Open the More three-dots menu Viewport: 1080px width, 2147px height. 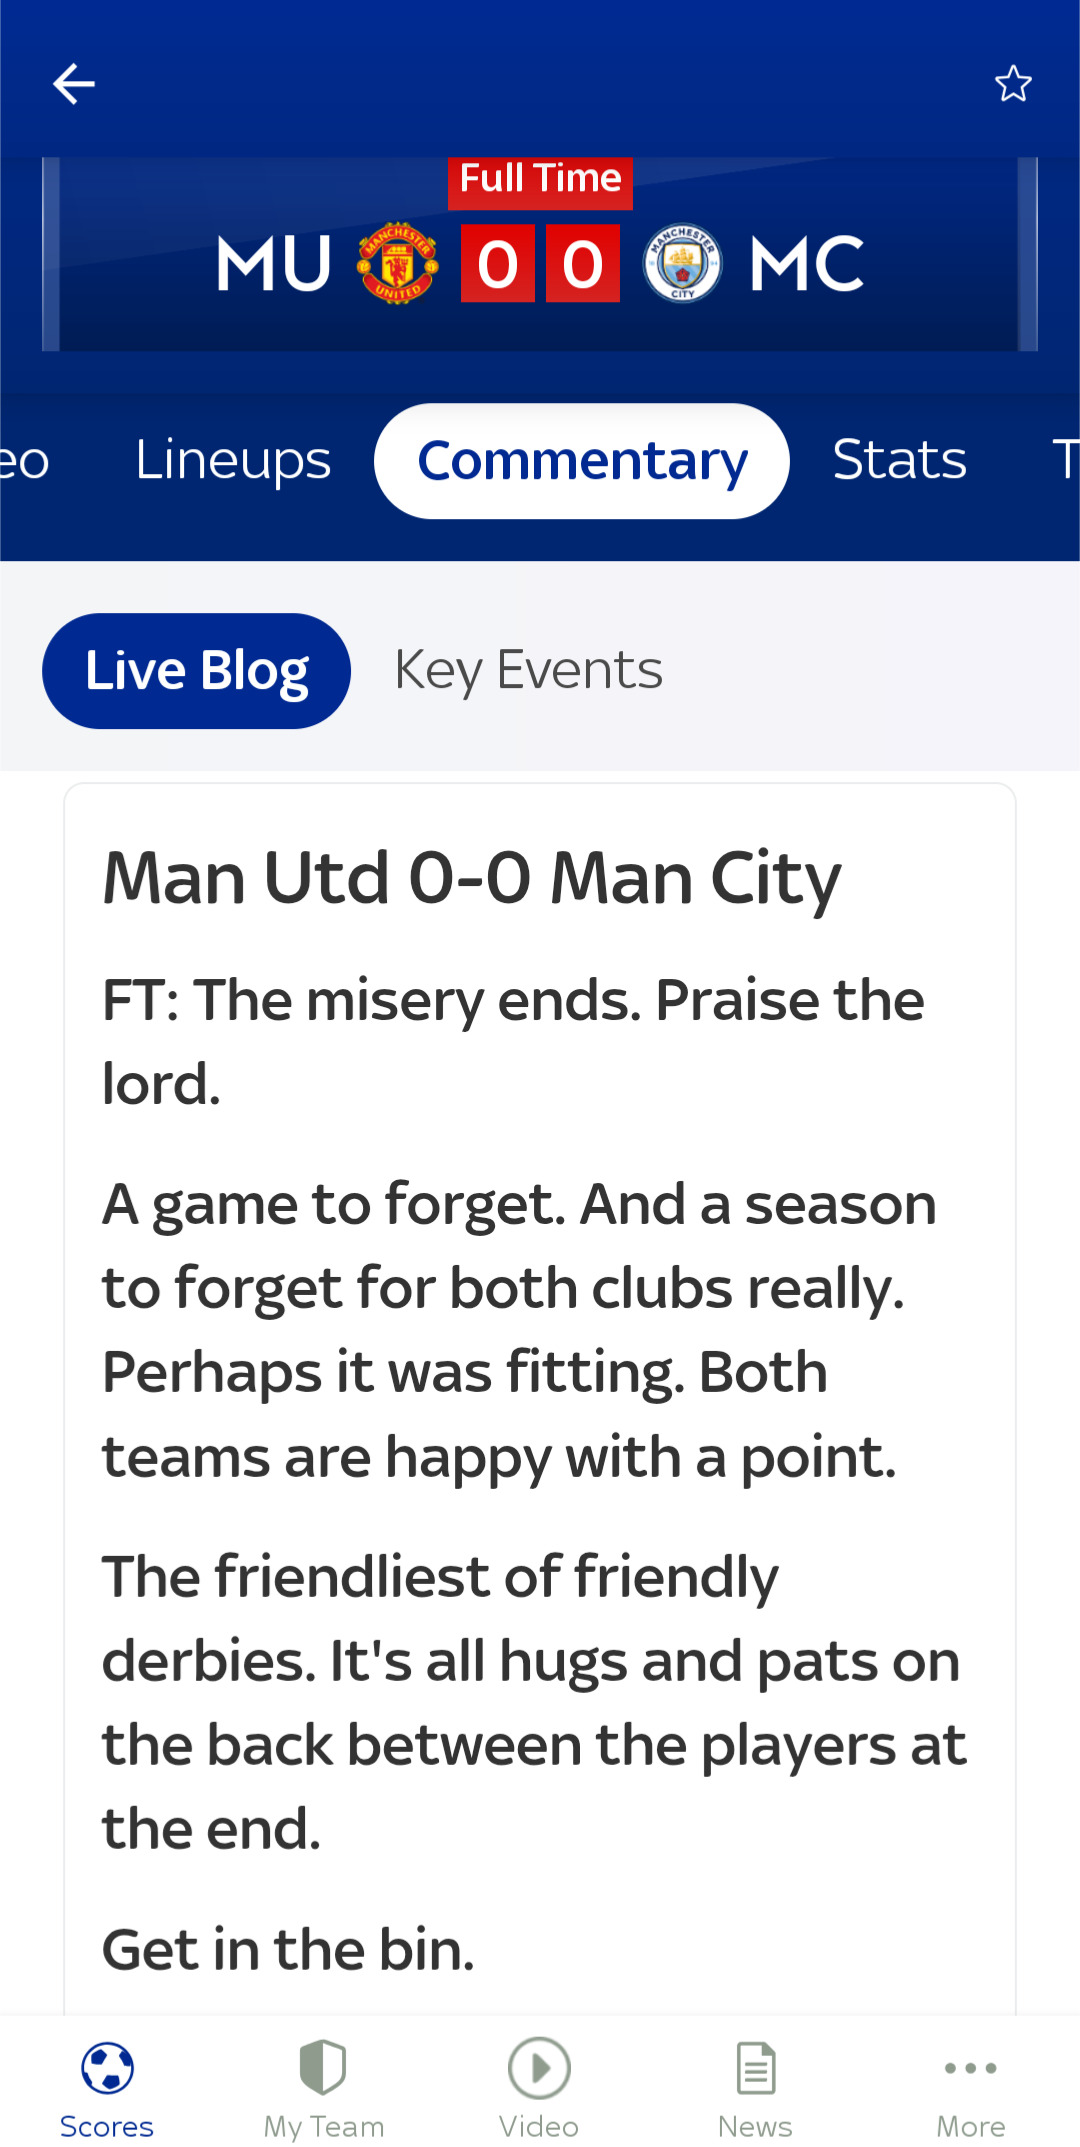[971, 2067]
